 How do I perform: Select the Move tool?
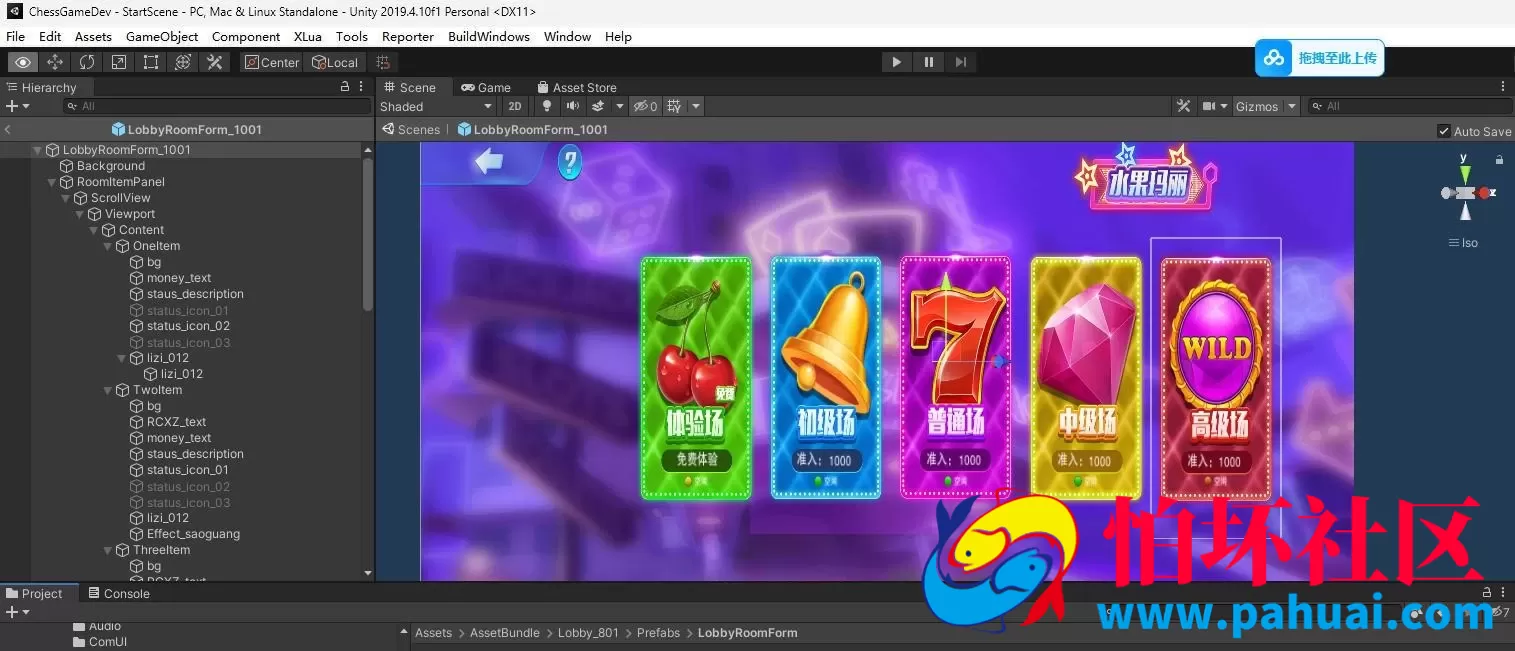click(x=55, y=62)
